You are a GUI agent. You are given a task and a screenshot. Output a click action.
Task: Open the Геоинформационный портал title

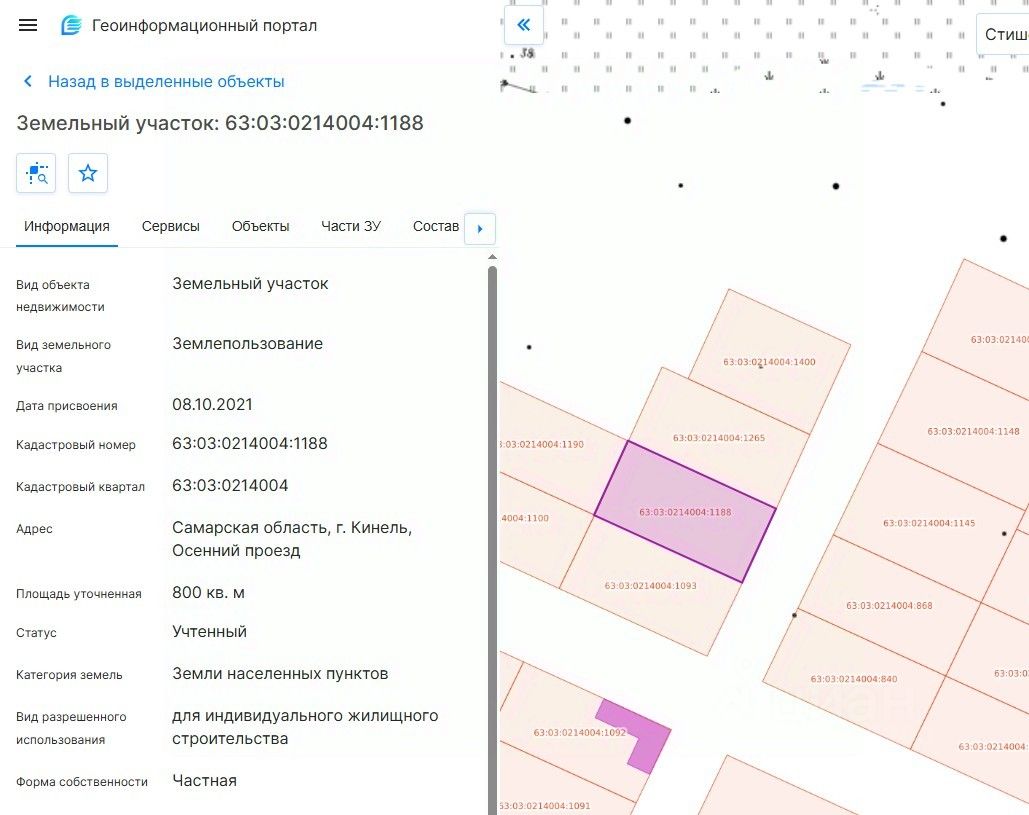click(204, 26)
